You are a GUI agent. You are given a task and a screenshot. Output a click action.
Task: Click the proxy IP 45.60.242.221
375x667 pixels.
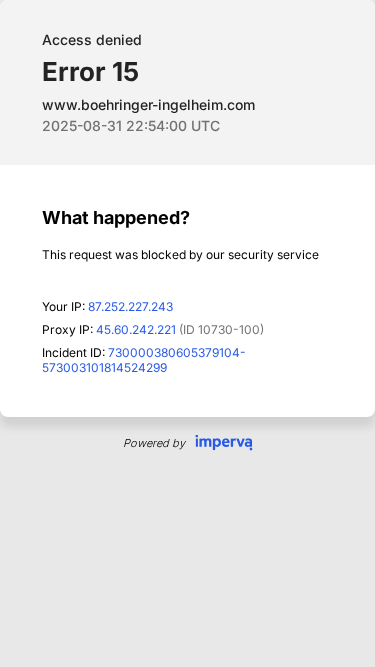136,330
